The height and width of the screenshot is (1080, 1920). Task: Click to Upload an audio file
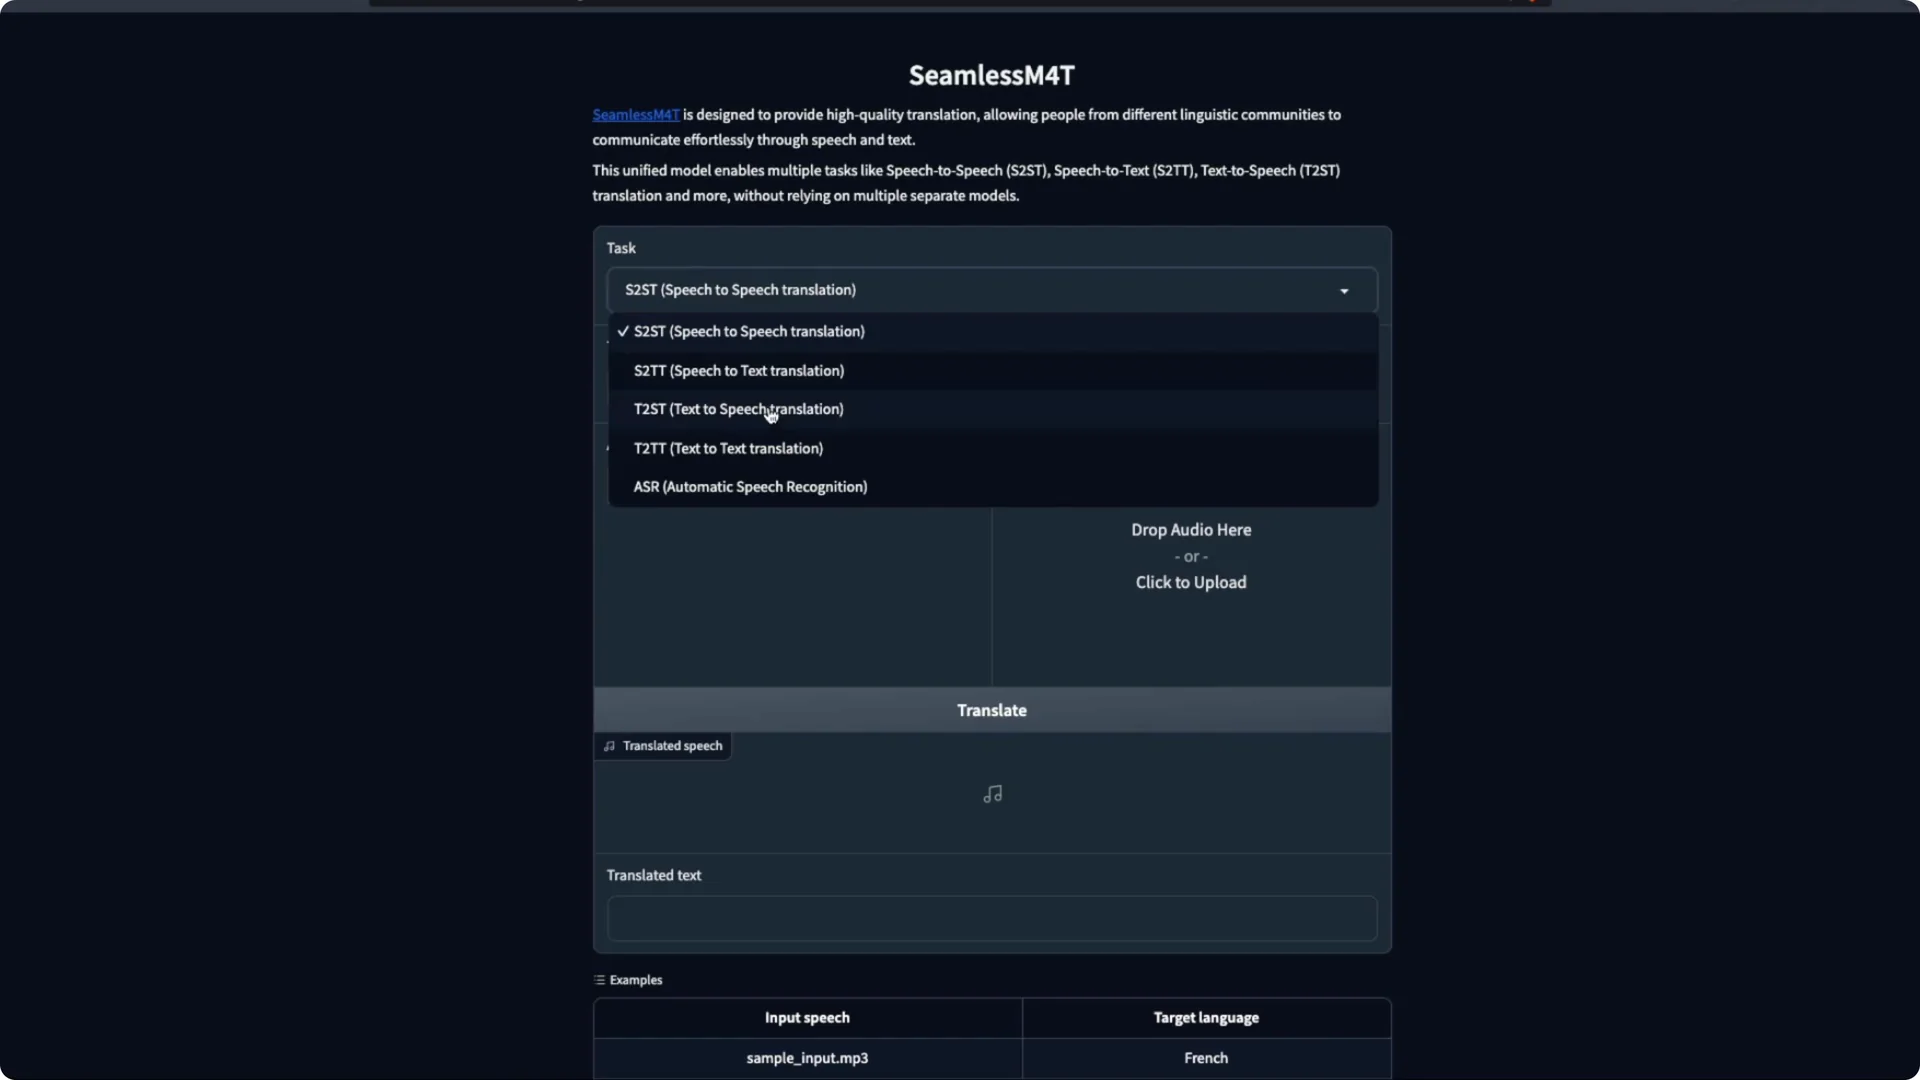click(x=1190, y=582)
